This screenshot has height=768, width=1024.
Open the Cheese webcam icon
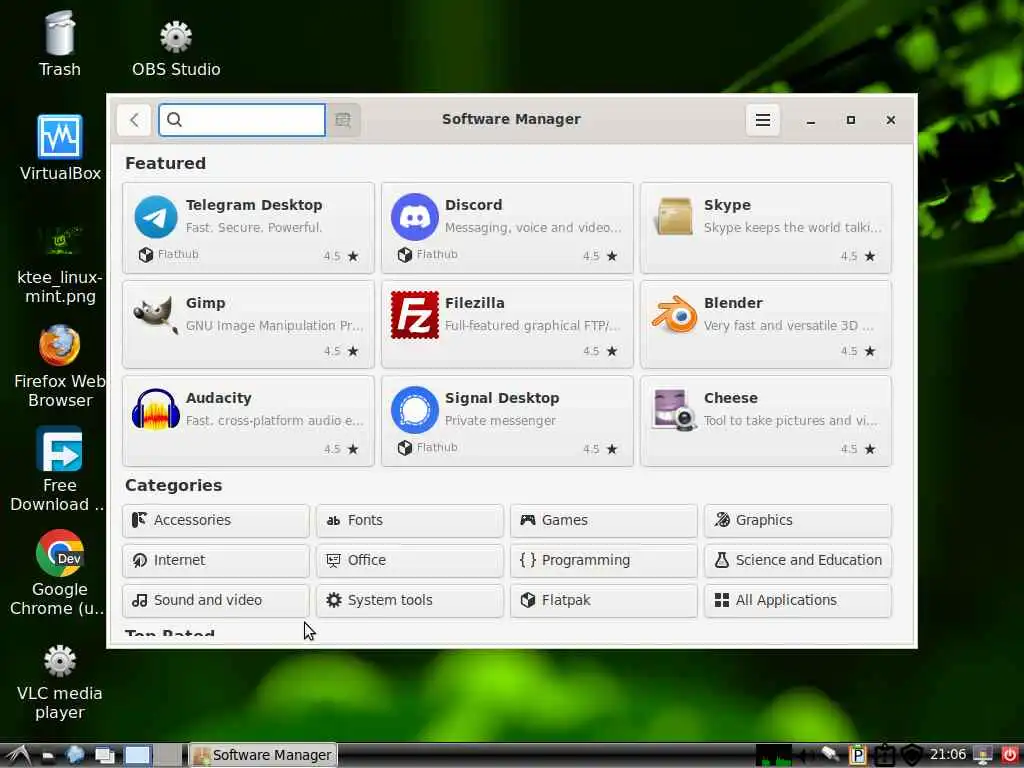pos(674,409)
